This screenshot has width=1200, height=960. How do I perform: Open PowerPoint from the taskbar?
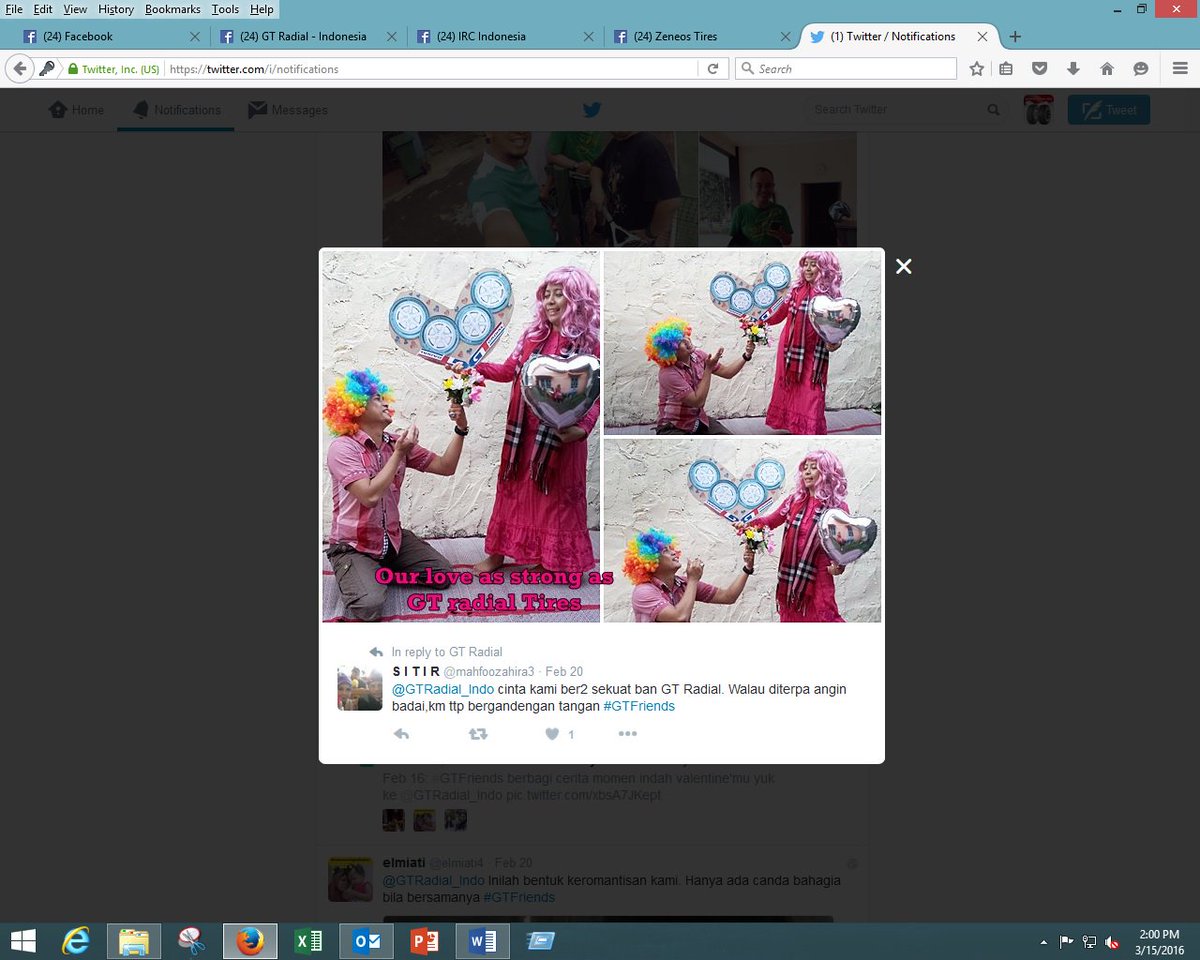click(x=424, y=941)
